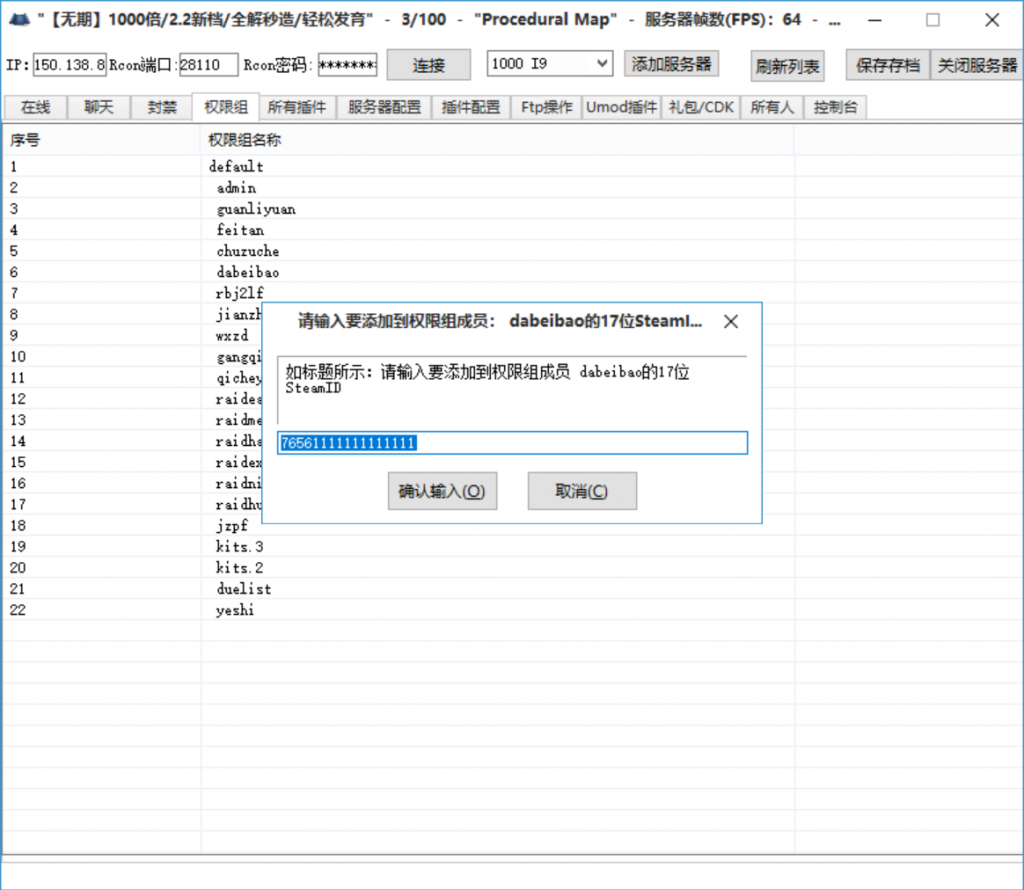This screenshot has width=1024, height=890.
Task: Open the 所有插件 tab
Action: (x=297, y=107)
